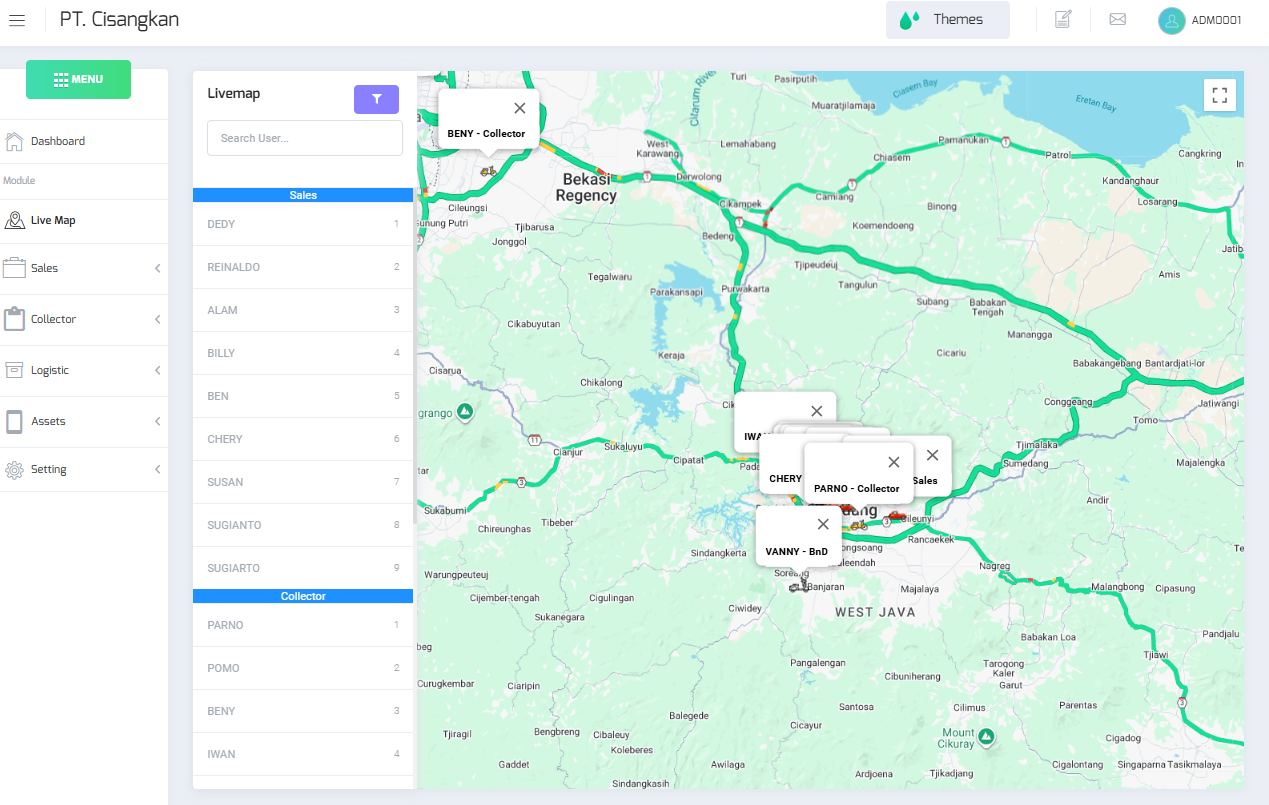1269x805 pixels.
Task: Open the Themes button
Action: coord(947,20)
